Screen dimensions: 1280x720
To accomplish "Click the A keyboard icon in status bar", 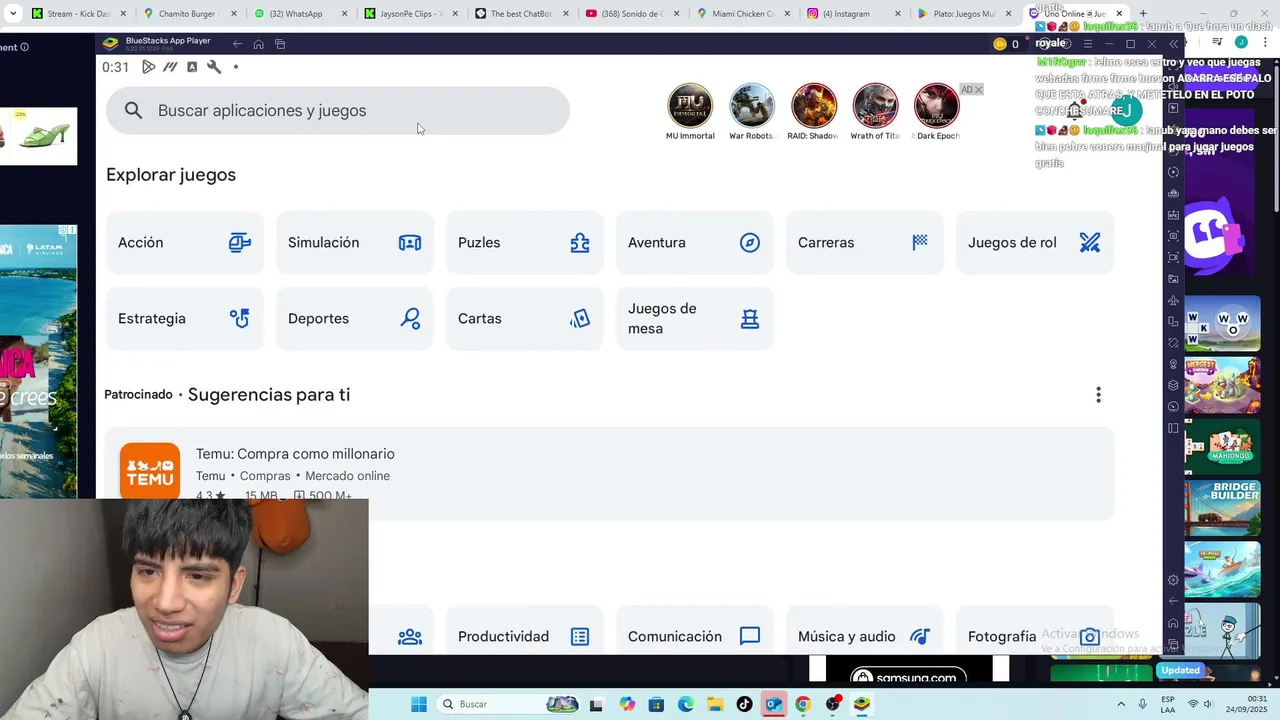I will pos(192,67).
